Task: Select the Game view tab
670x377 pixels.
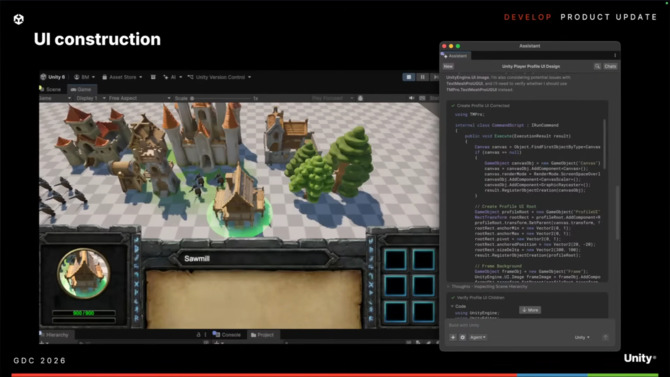Action: [81, 89]
